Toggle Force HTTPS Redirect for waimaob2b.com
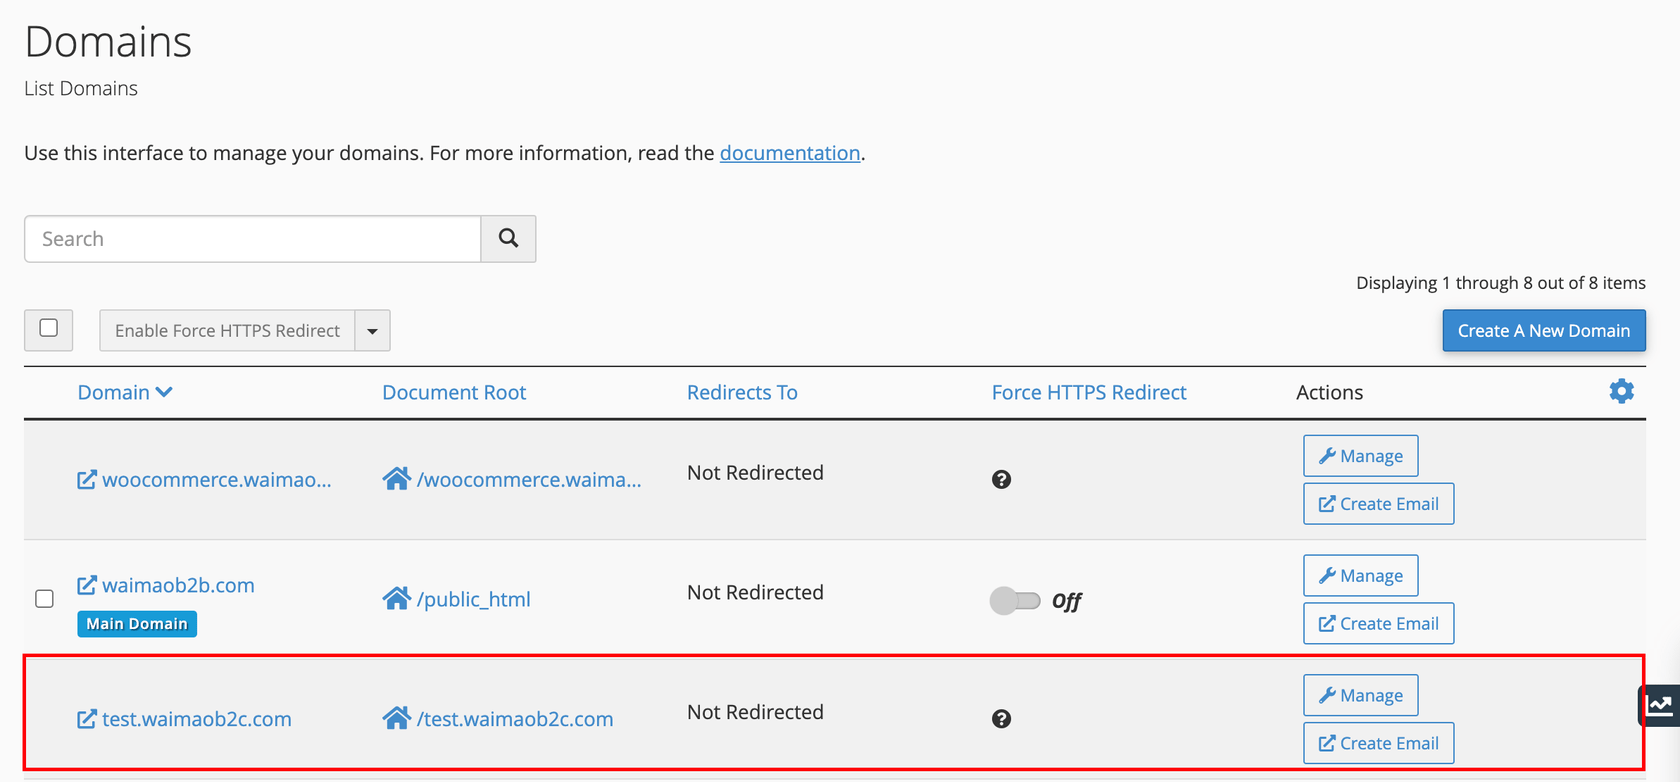Viewport: 1680px width, 782px height. pos(1015,601)
